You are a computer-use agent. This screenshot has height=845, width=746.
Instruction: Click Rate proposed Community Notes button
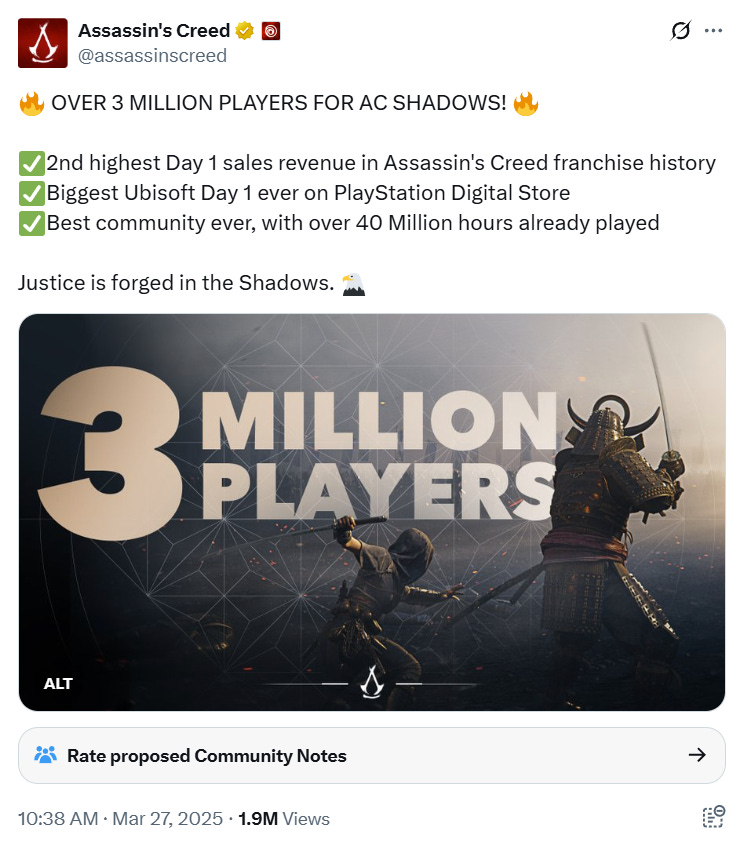point(372,755)
